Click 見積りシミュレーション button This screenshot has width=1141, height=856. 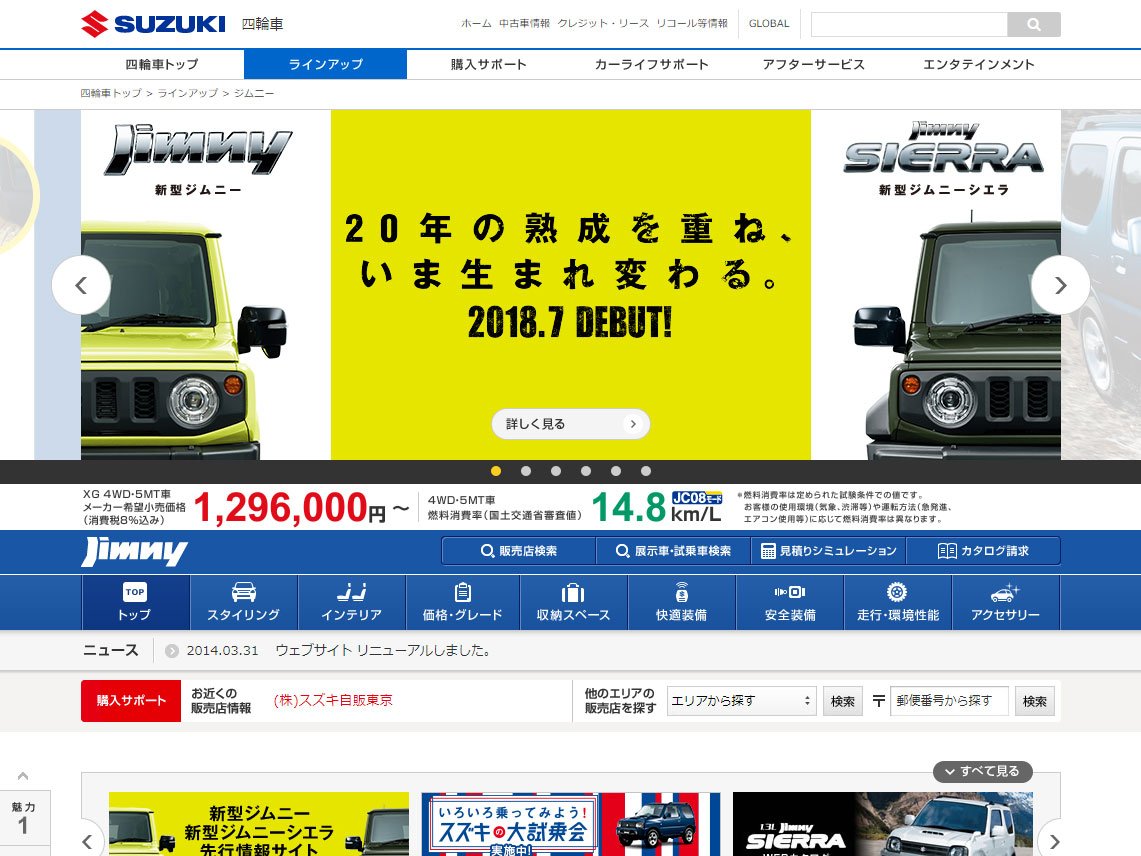pos(829,551)
